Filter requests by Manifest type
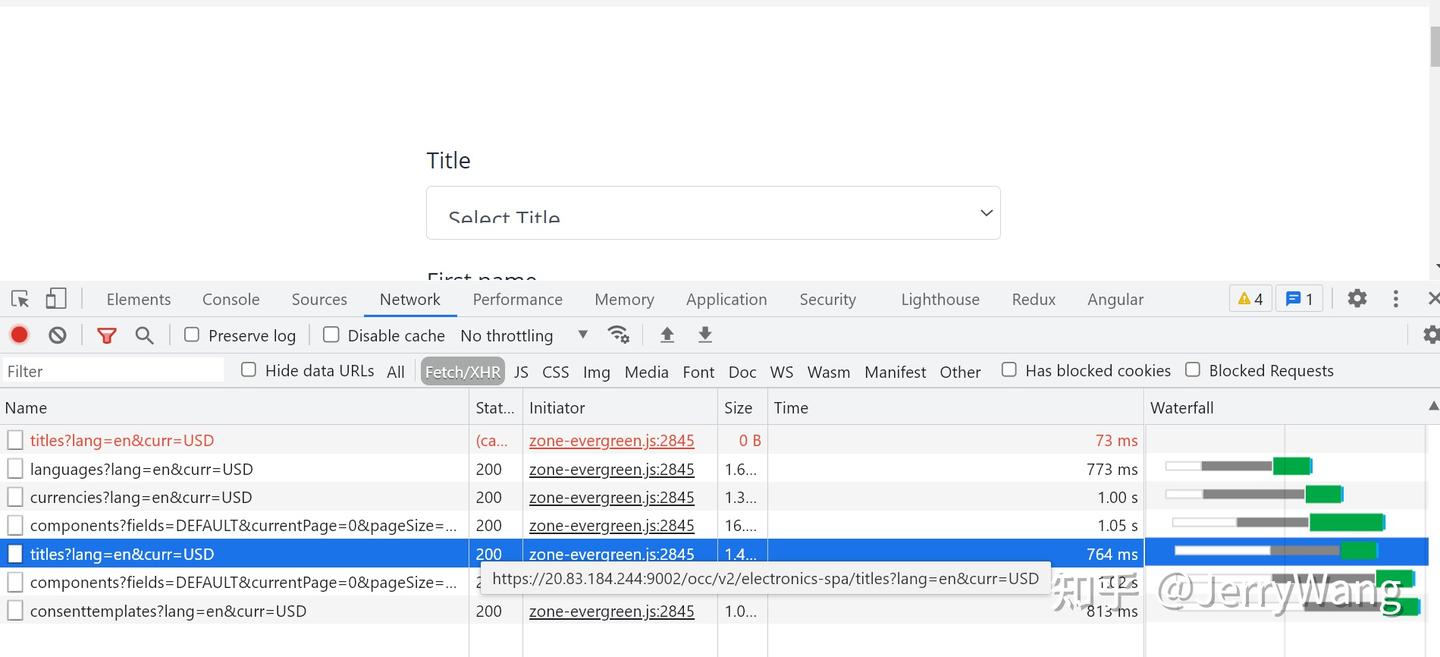1440x657 pixels. click(x=895, y=371)
